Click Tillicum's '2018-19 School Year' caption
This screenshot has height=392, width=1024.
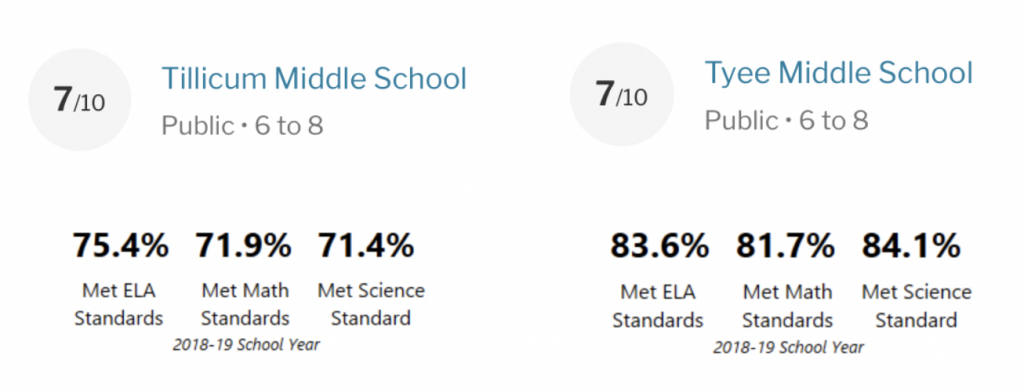click(x=246, y=345)
